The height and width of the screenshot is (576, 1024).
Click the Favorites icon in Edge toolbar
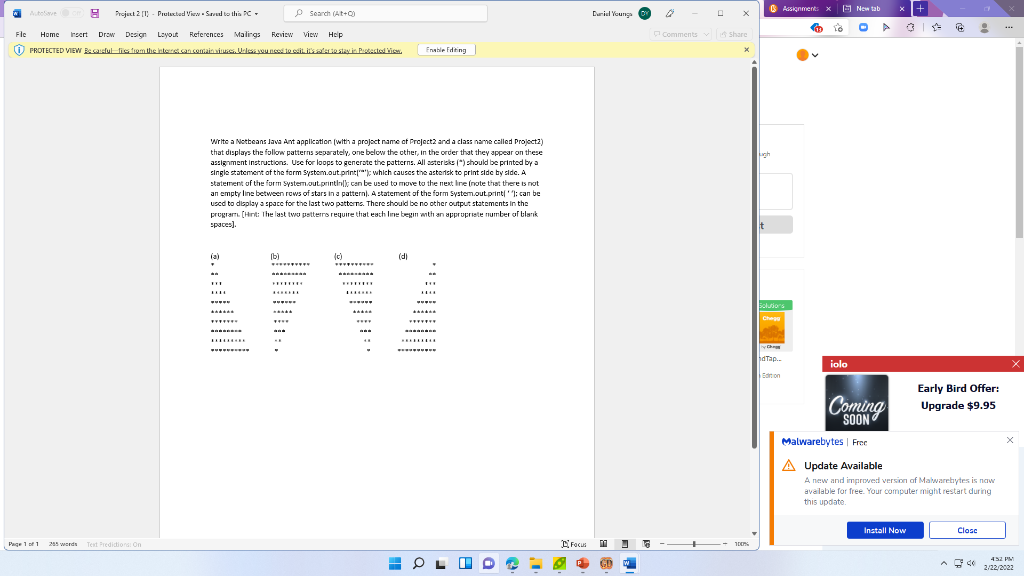[937, 27]
